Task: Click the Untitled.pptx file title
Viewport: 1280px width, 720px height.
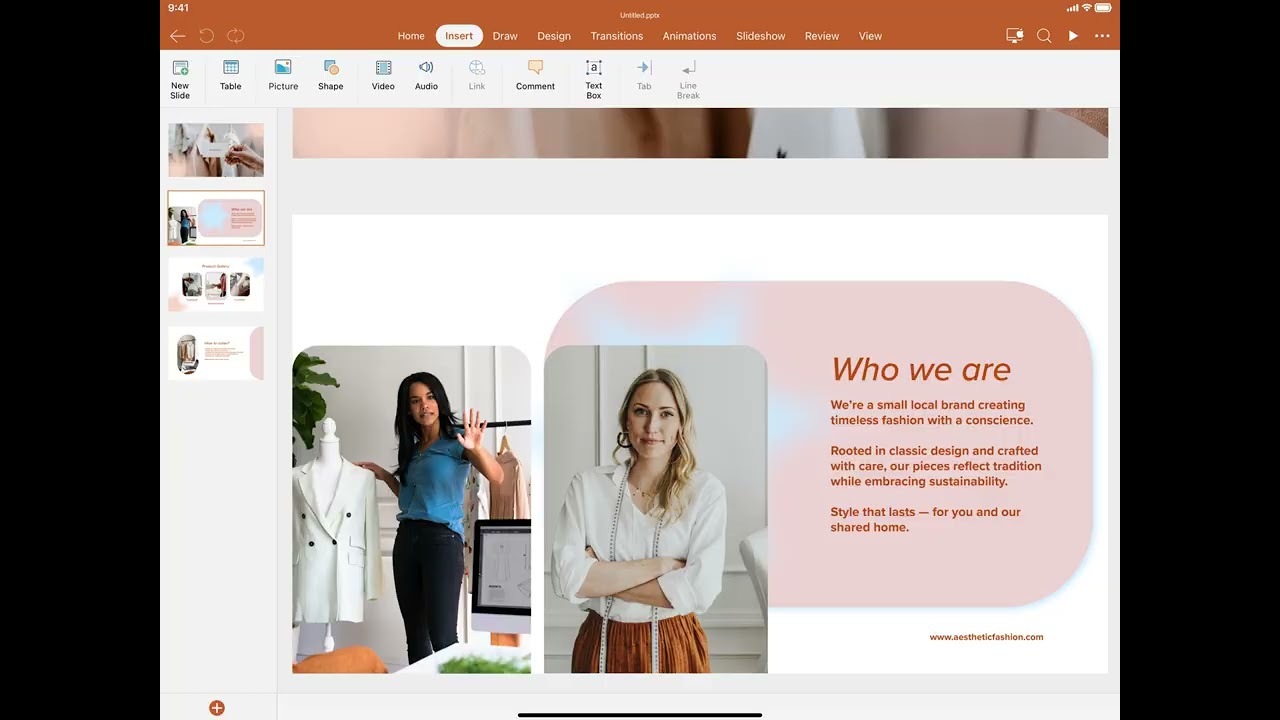Action: [x=640, y=15]
